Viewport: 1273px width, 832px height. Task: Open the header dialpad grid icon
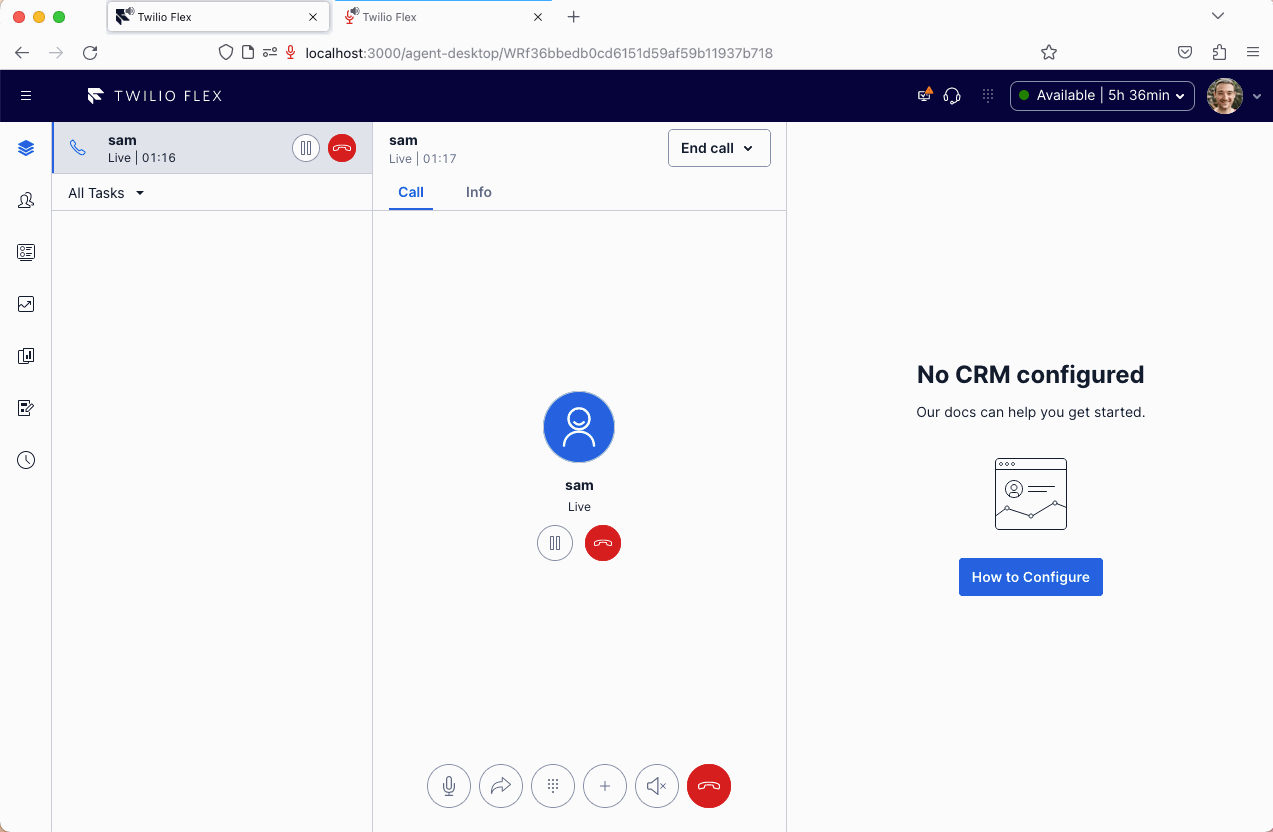point(988,96)
